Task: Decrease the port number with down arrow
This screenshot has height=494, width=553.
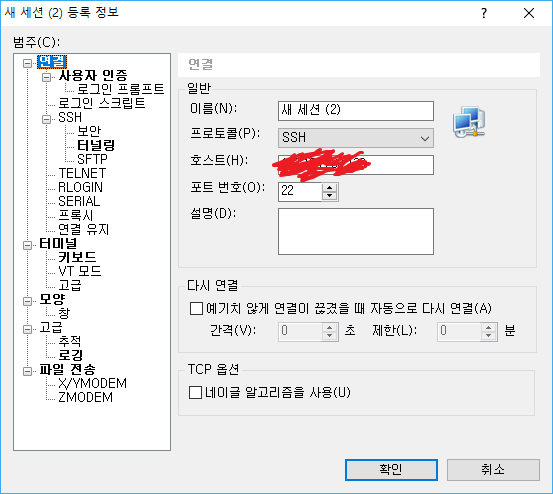Action: pyautogui.click(x=330, y=196)
